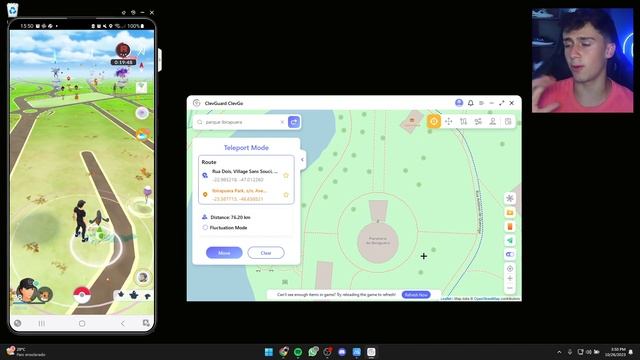Click the Clear button
This screenshot has width=640, height=360.
(x=266, y=253)
